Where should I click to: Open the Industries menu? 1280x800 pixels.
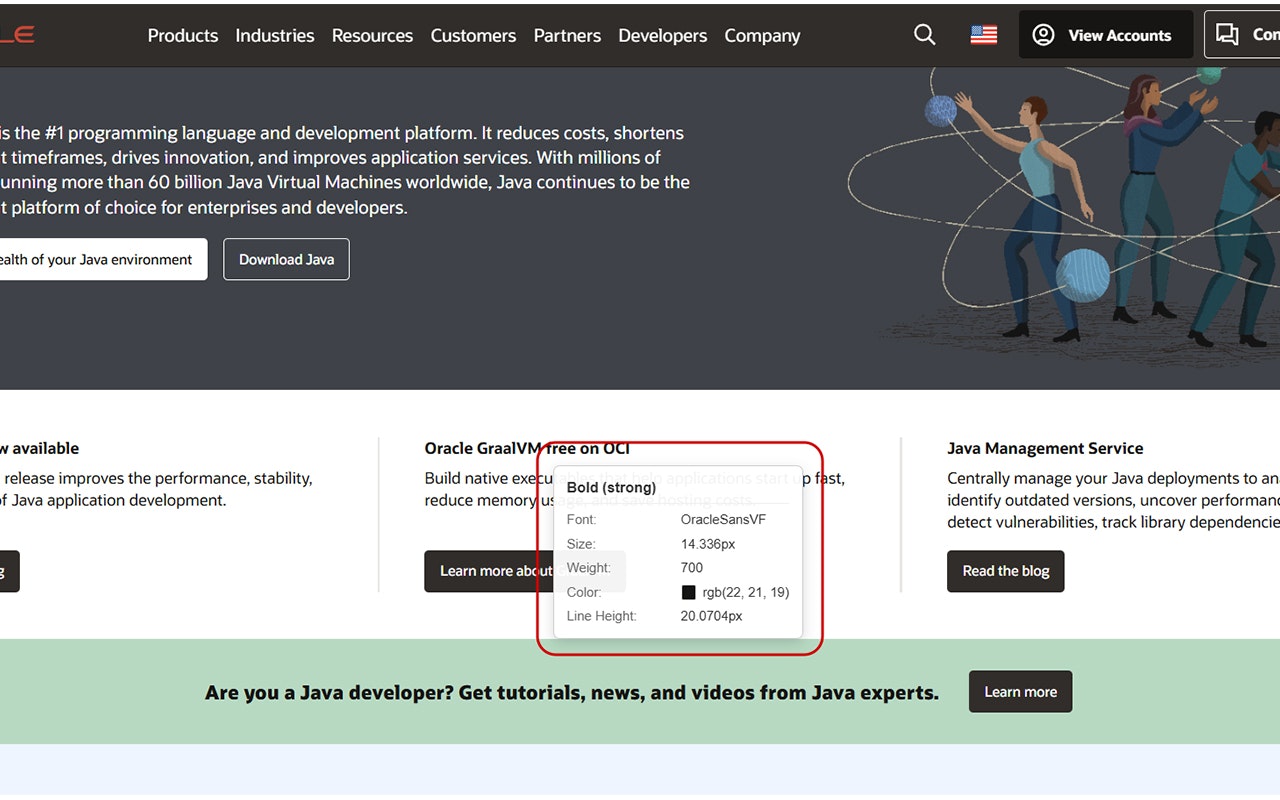(275, 35)
